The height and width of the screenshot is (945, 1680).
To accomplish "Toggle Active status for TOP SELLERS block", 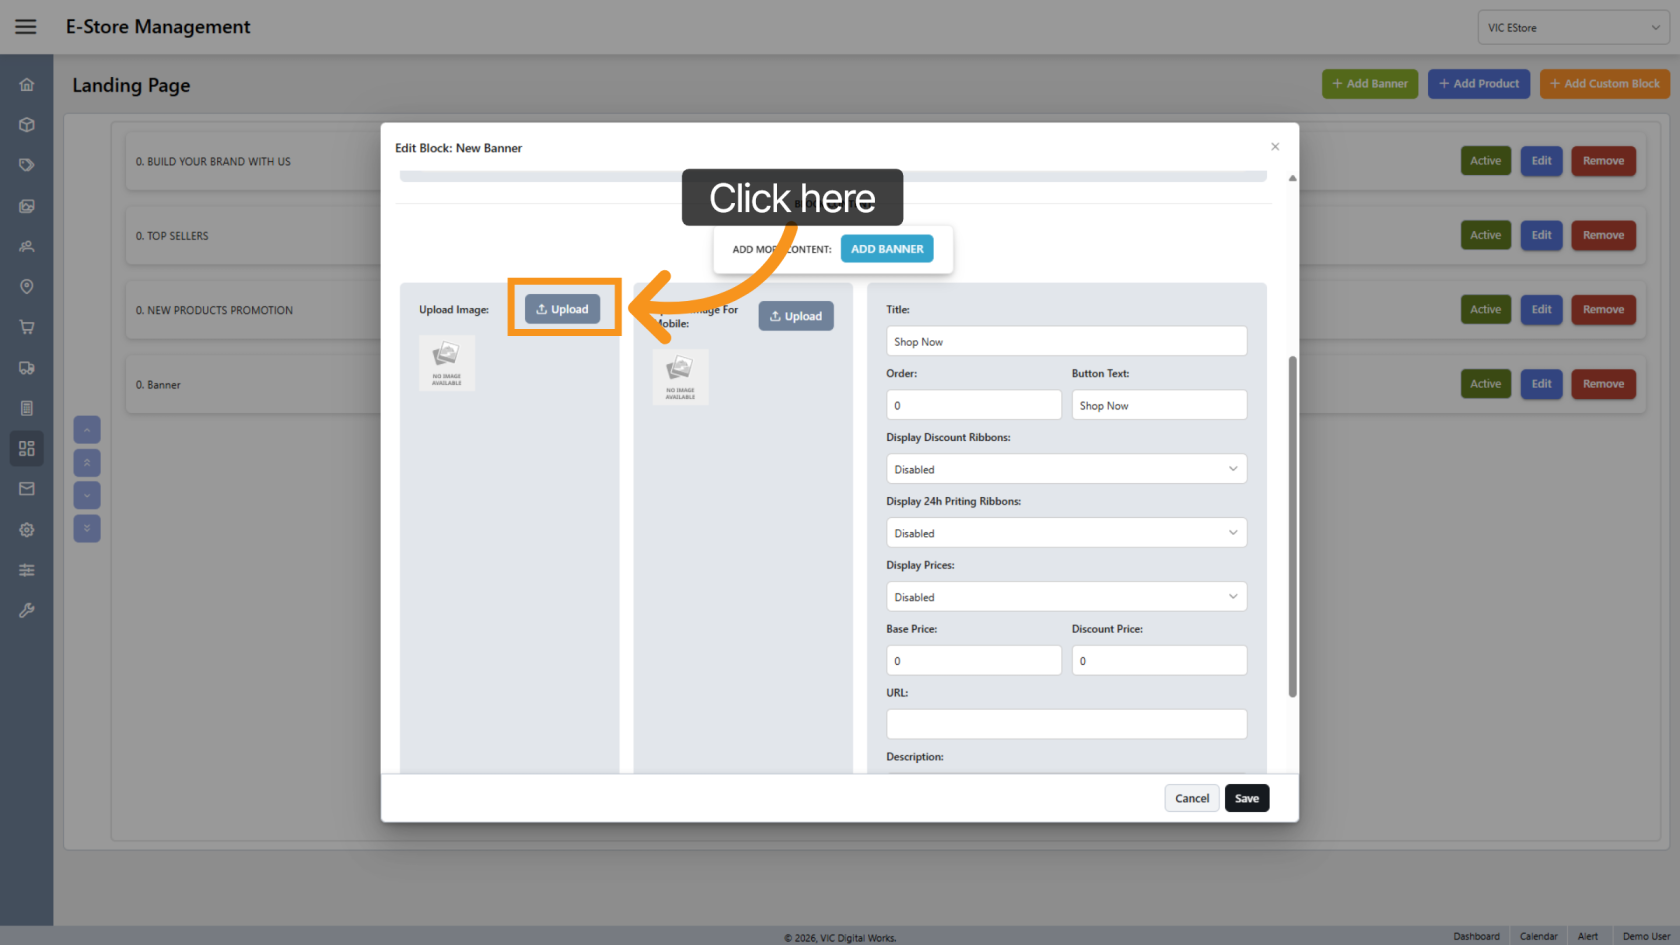I will tap(1485, 235).
